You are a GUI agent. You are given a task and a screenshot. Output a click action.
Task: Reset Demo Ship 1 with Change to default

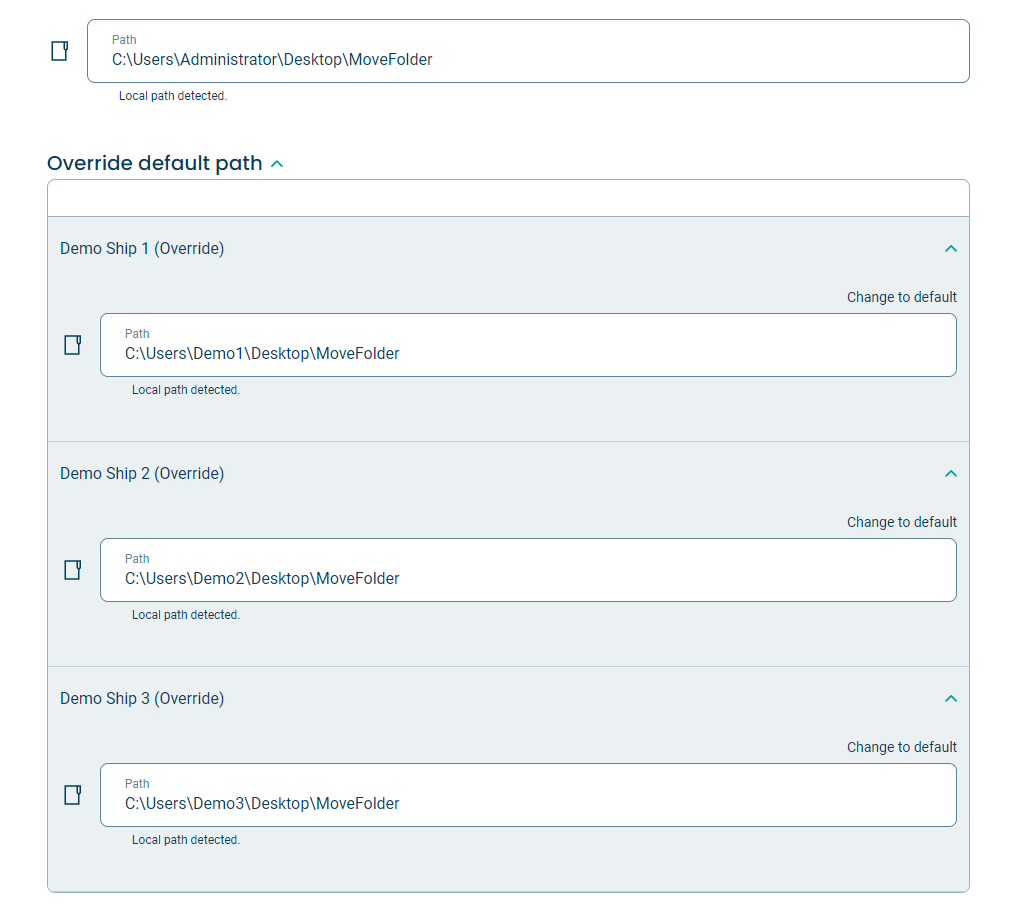point(901,297)
